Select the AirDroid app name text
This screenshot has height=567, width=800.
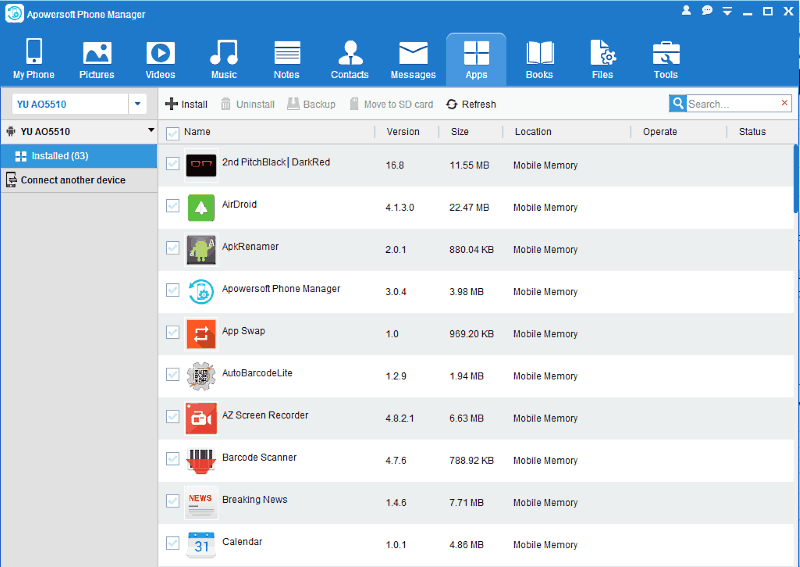(x=239, y=205)
